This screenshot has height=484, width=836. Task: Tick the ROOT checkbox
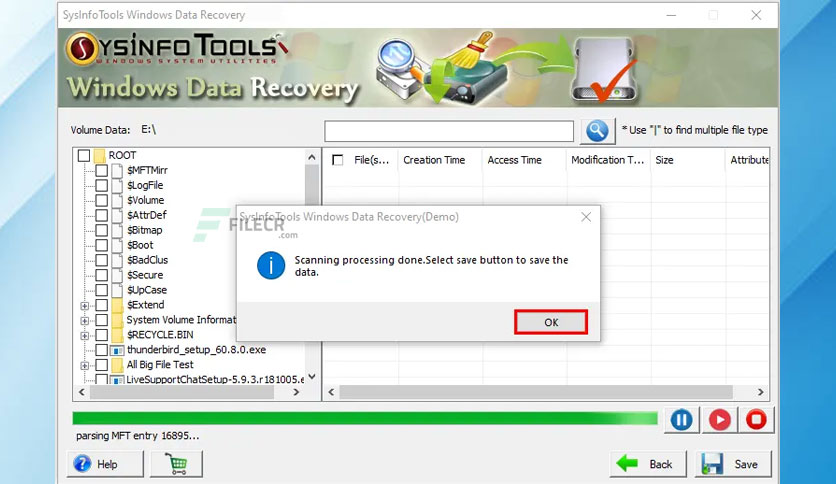(x=84, y=156)
